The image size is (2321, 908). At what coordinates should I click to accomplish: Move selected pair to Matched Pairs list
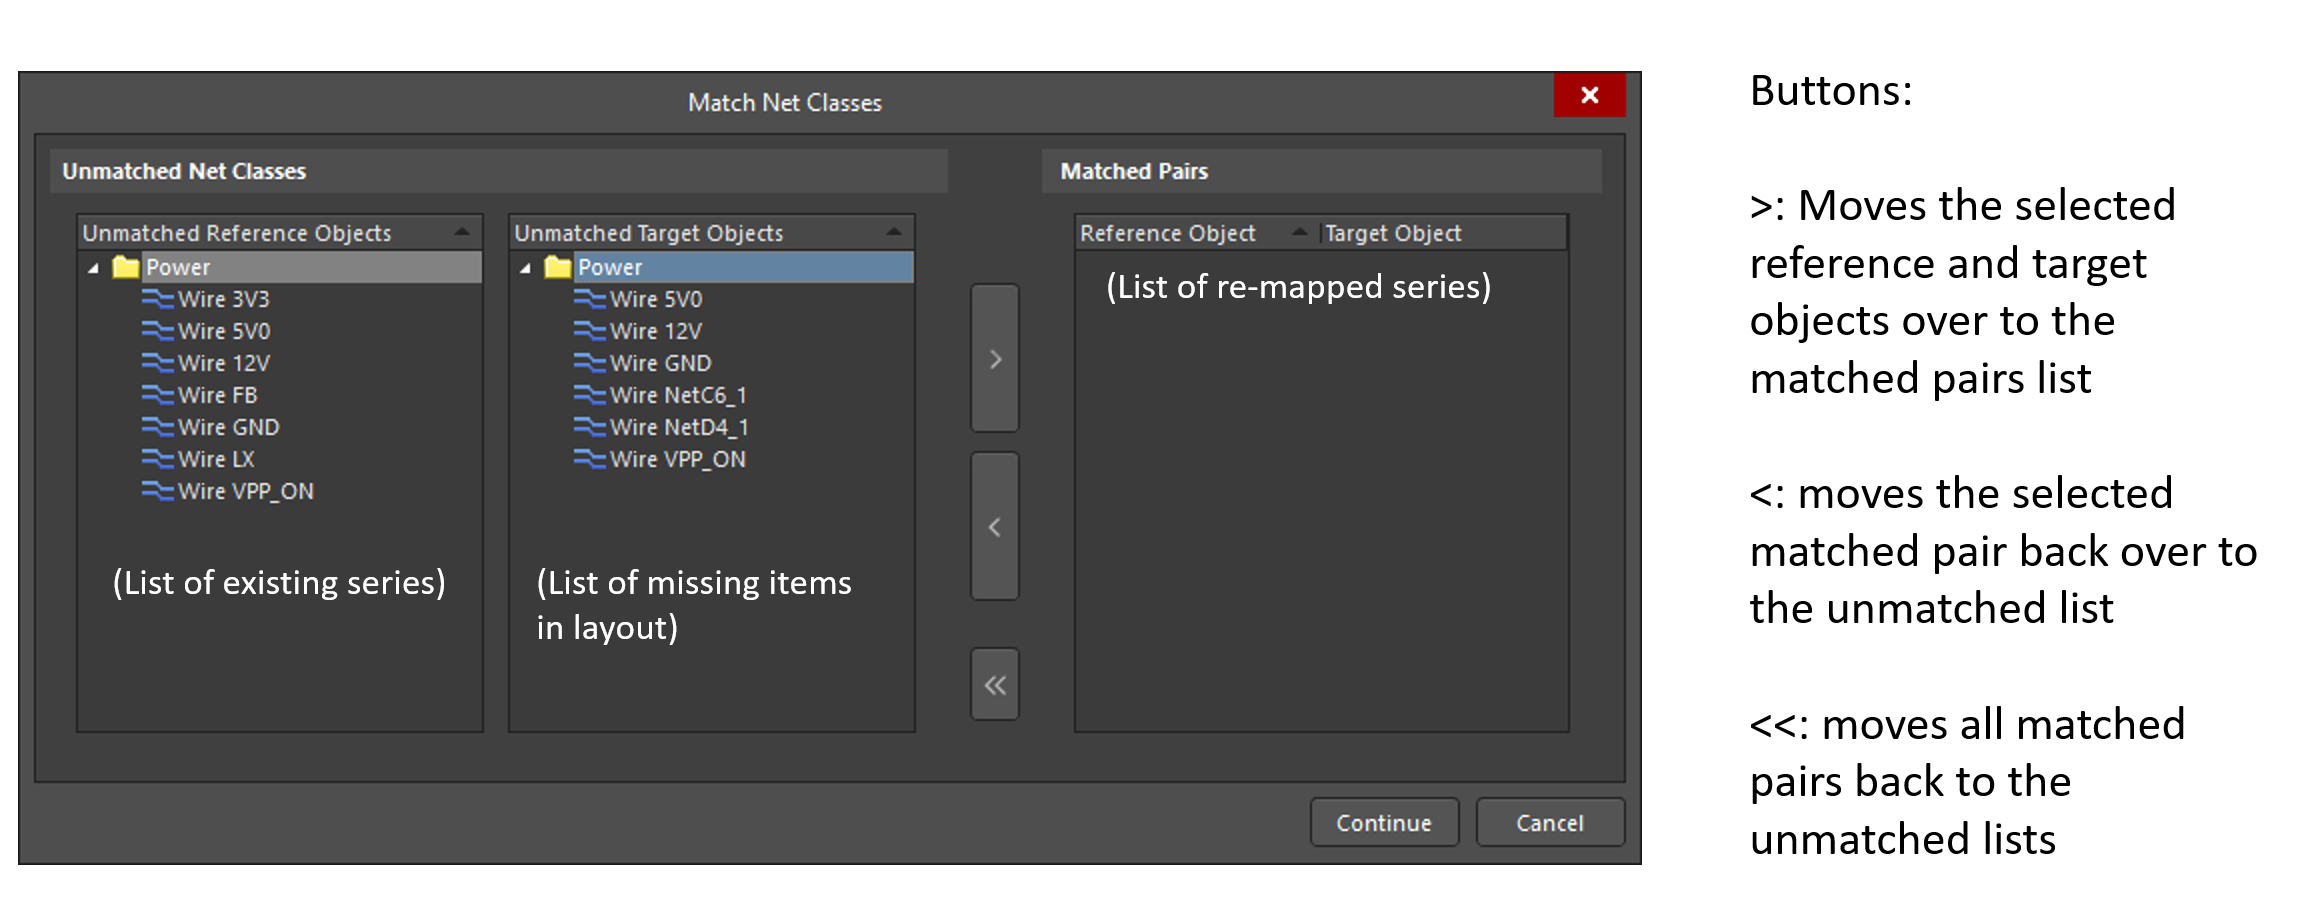point(994,358)
